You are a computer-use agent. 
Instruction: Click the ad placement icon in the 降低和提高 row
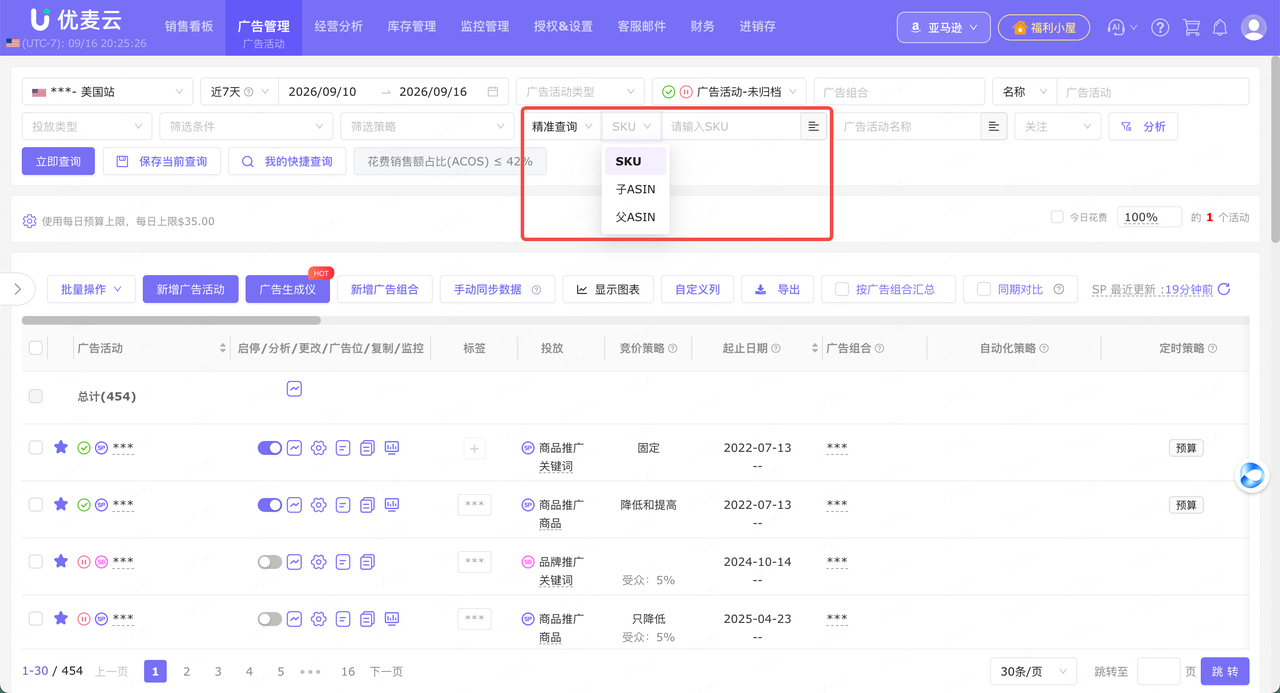(x=343, y=505)
